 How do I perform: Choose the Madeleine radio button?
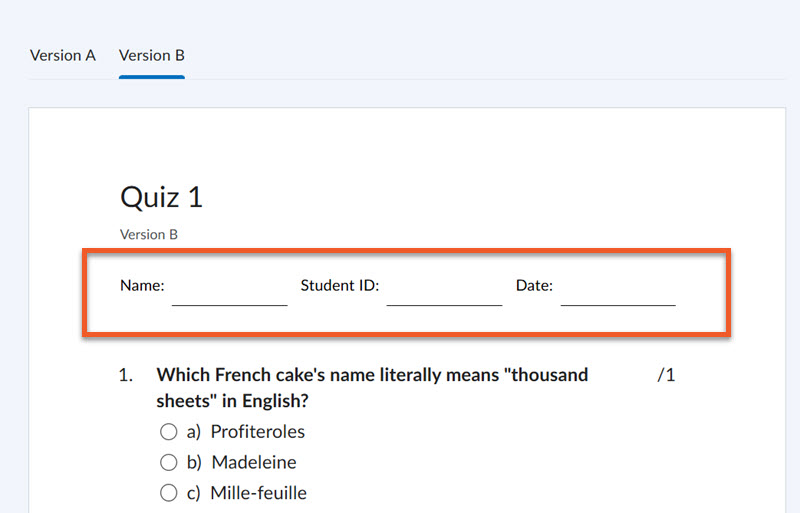pos(168,462)
